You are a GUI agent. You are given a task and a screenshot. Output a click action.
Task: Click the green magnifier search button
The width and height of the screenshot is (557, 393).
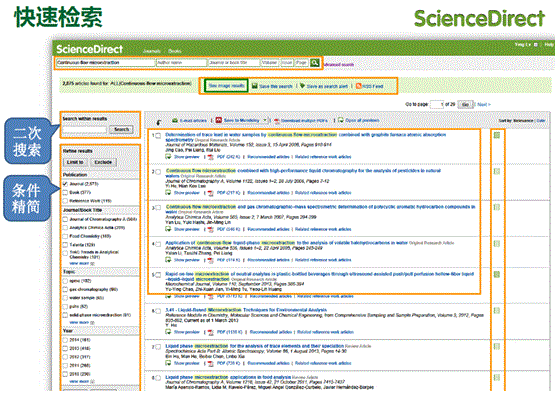pos(314,63)
